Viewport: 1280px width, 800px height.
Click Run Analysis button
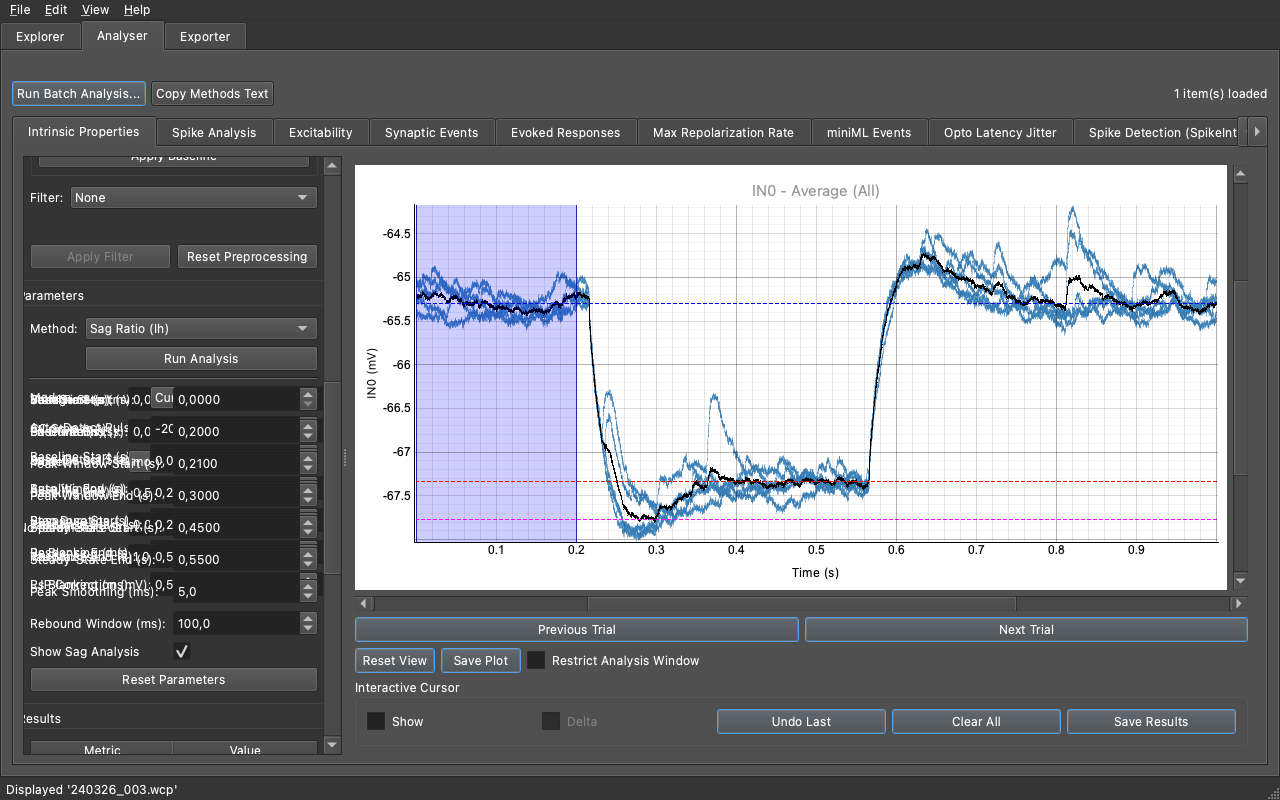coord(201,359)
